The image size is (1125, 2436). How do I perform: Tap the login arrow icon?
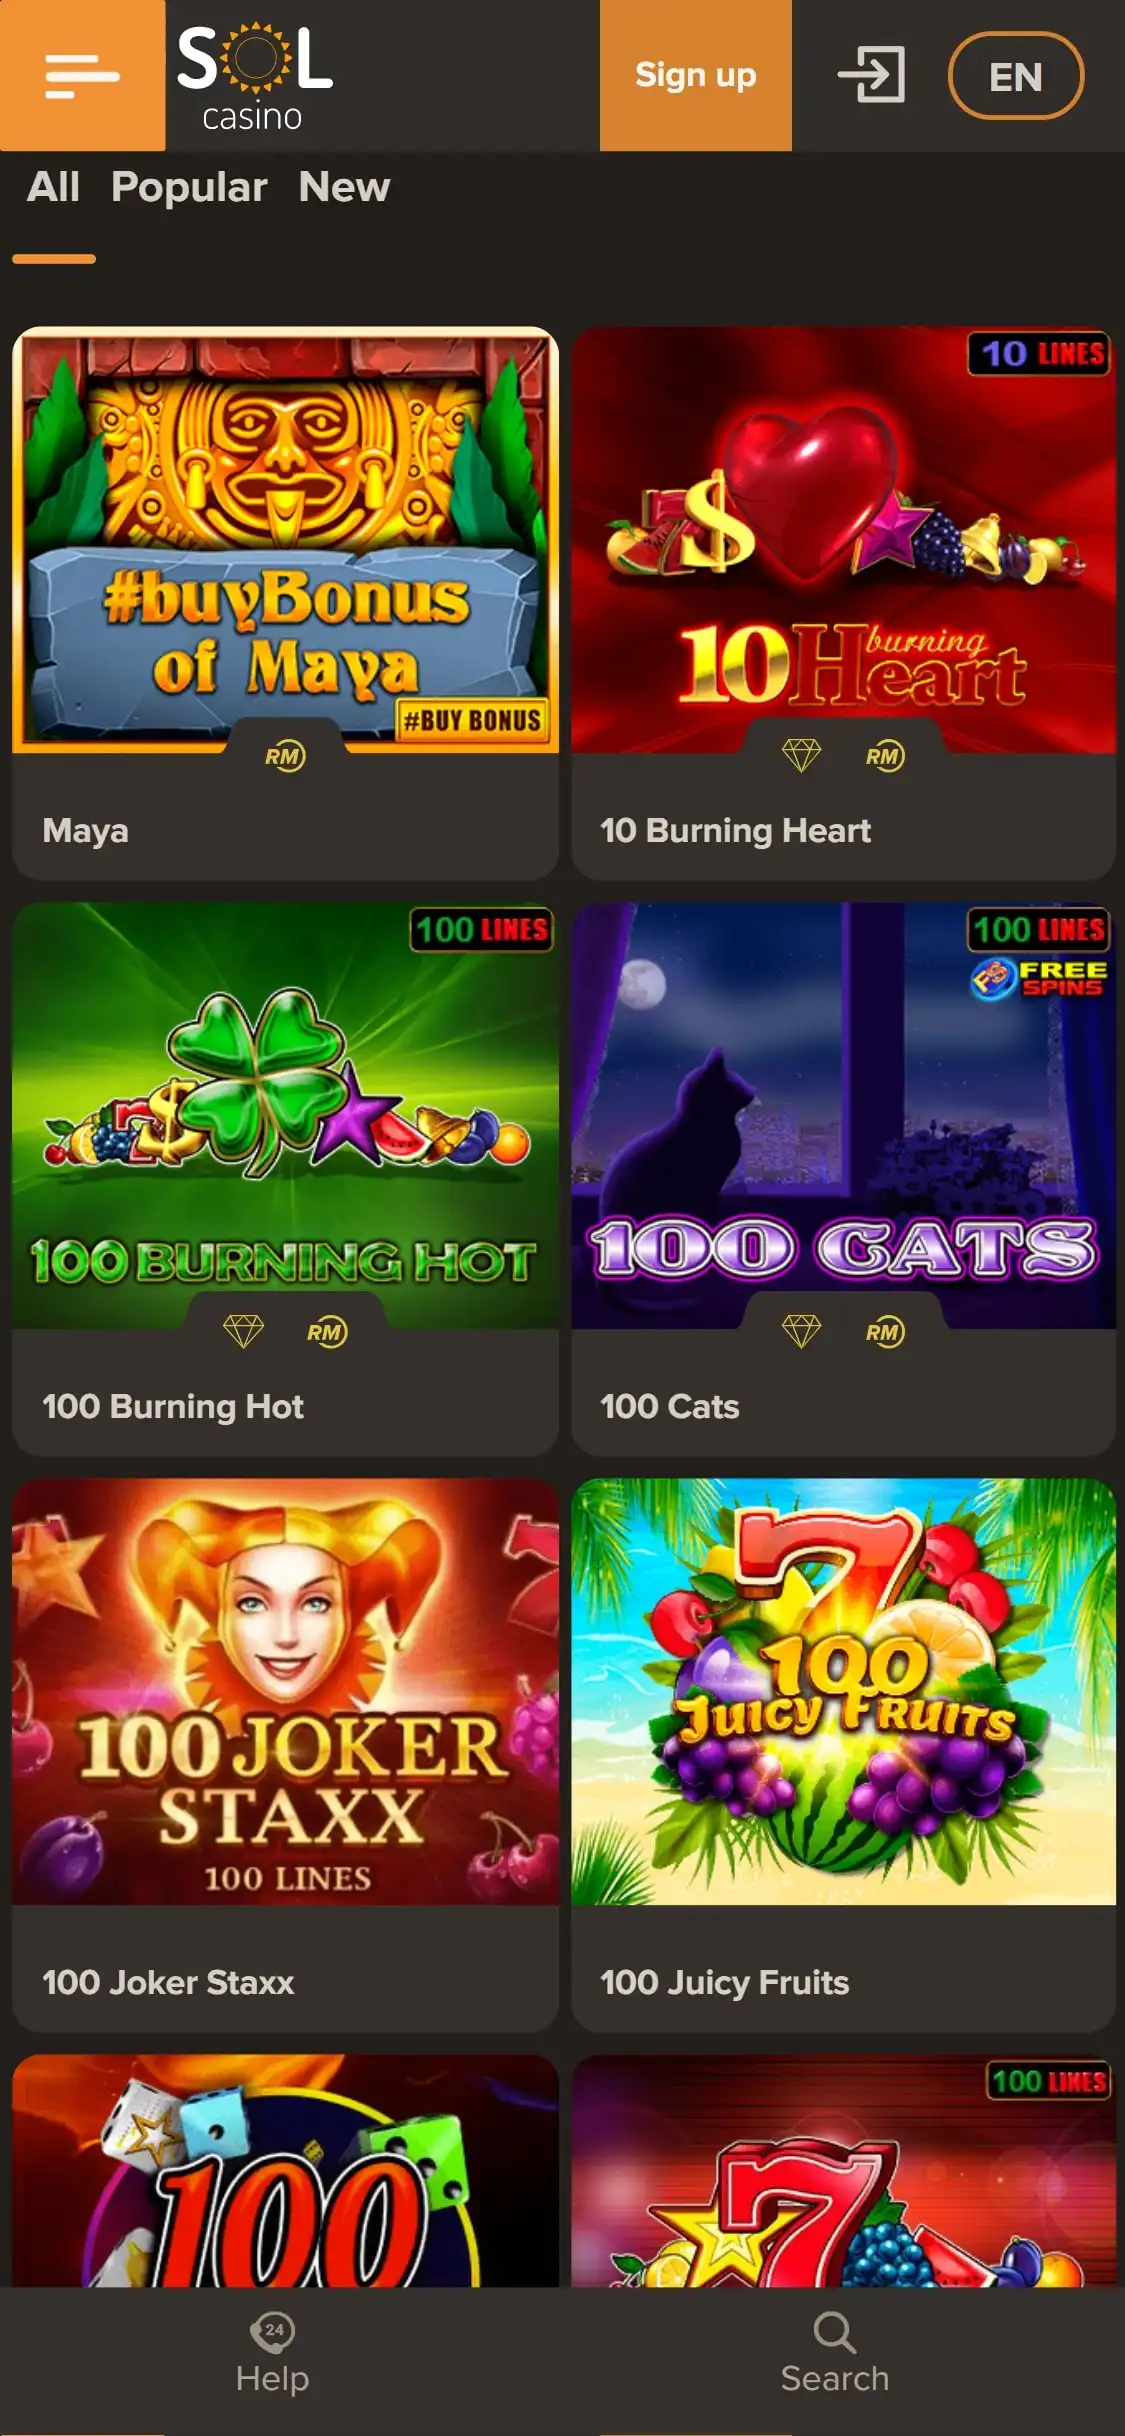[871, 75]
